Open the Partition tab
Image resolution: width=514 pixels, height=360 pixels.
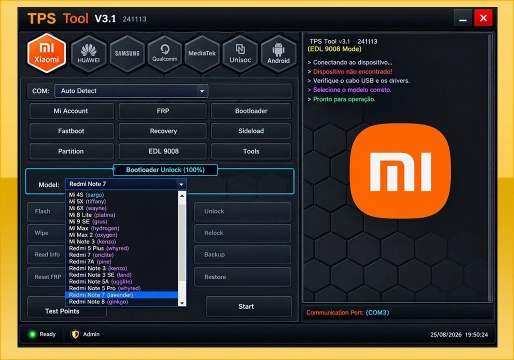(71, 151)
